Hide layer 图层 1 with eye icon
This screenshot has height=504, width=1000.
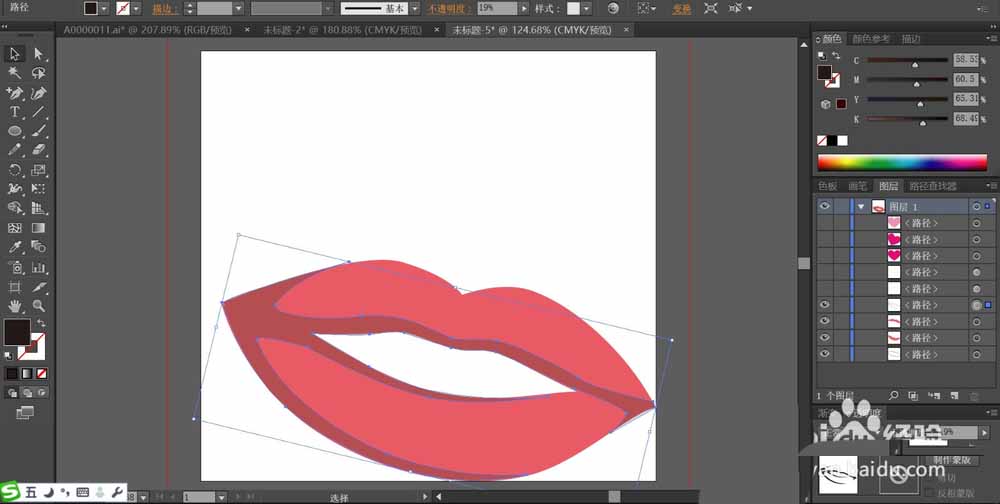(825, 207)
